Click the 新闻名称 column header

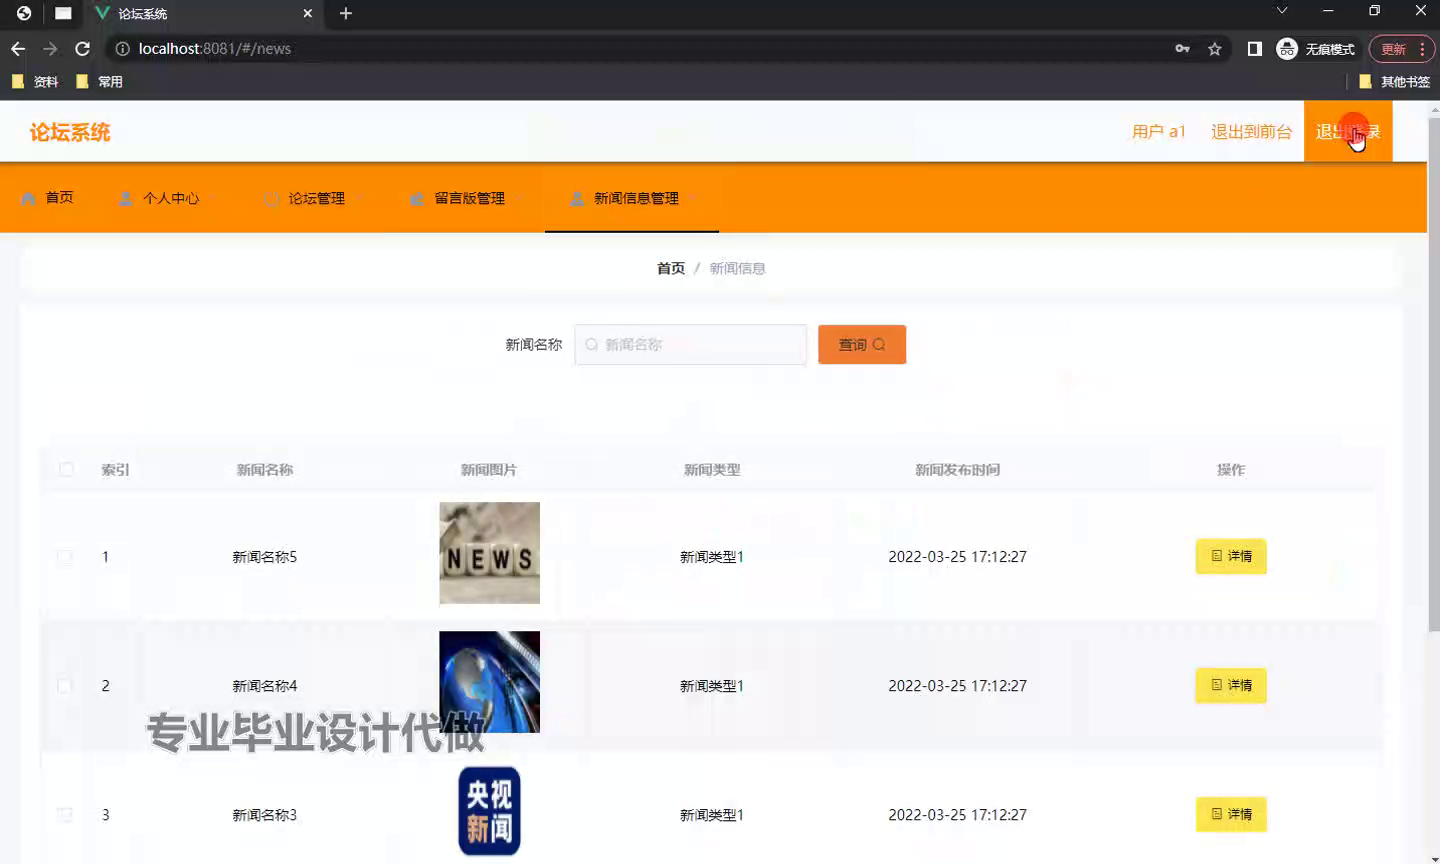coord(265,470)
